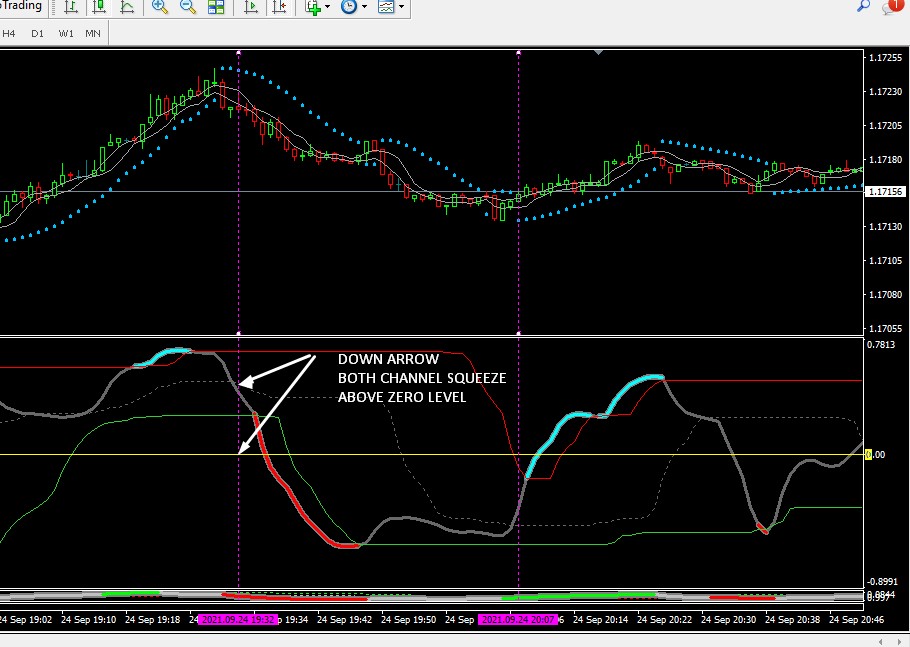This screenshot has width=910, height=647.
Task: Click the 2021.09.24 19:32 date label
Action: tap(238, 620)
